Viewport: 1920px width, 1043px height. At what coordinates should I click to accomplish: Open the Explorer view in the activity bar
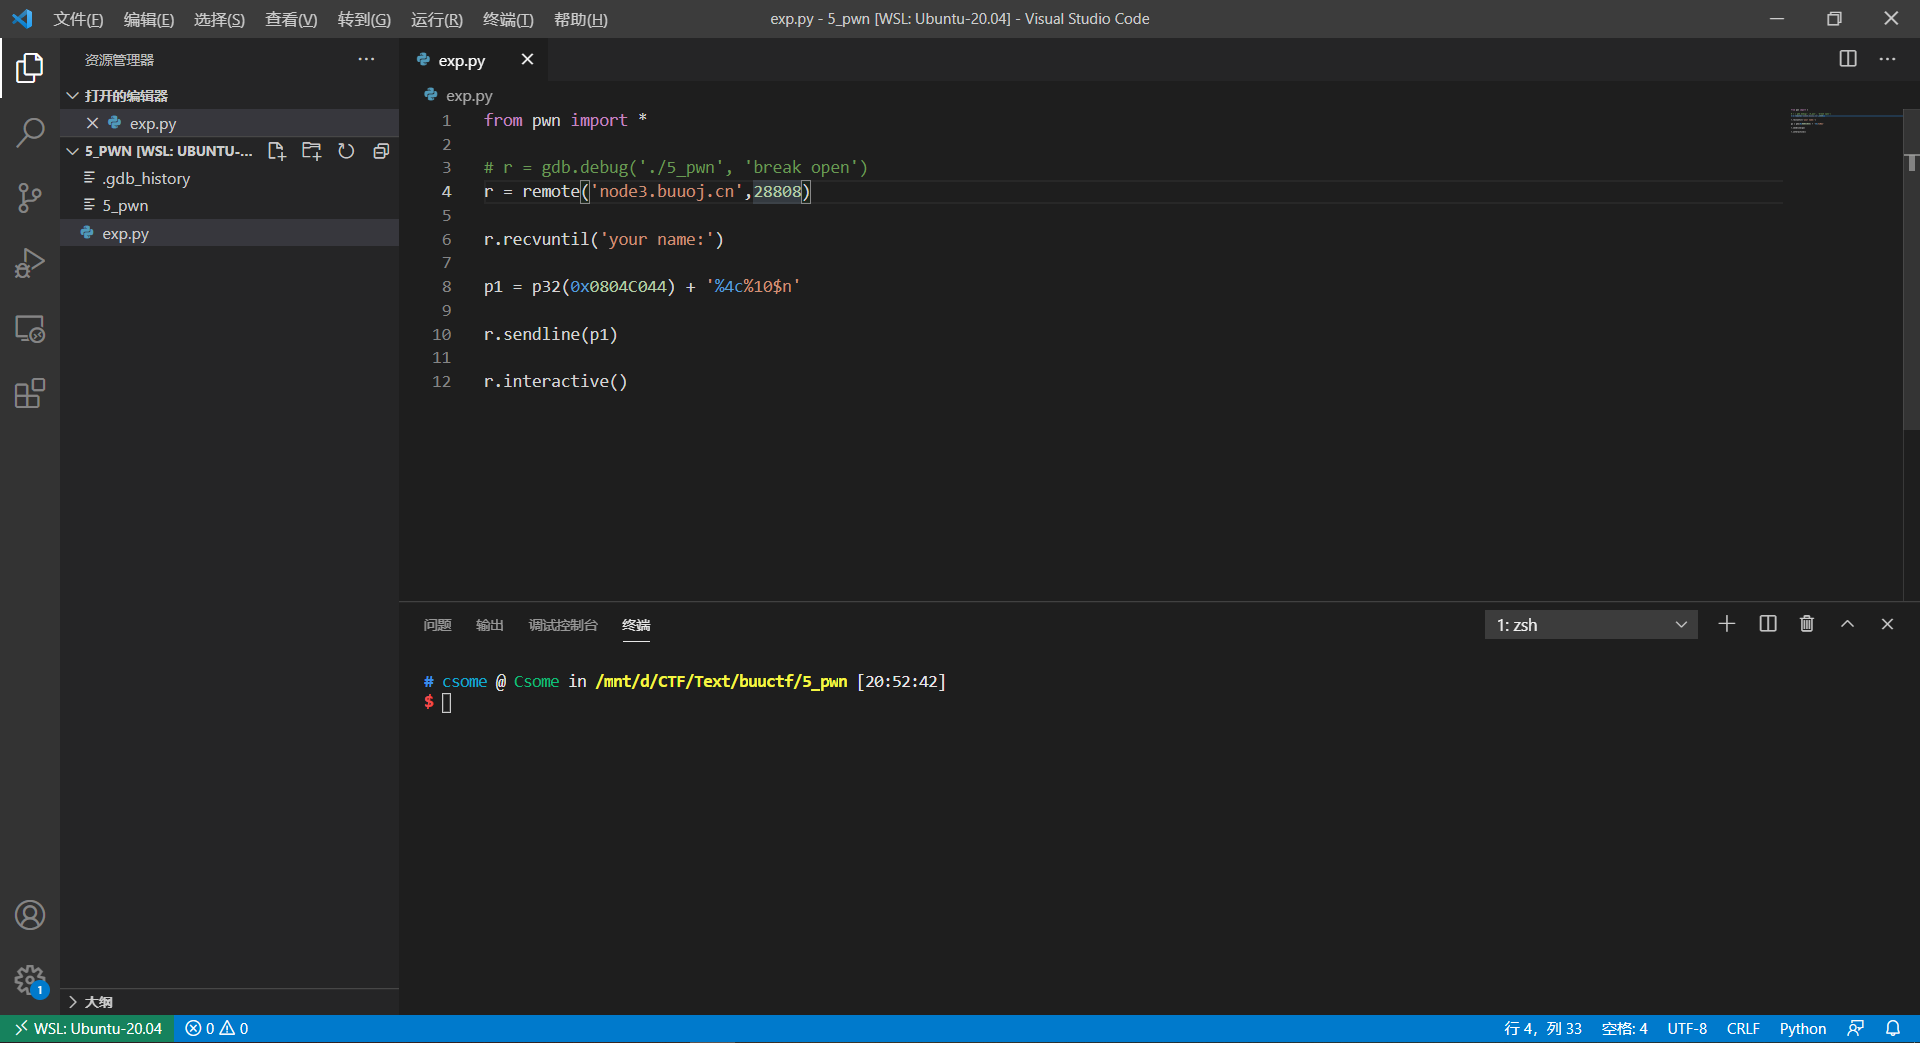click(30, 68)
